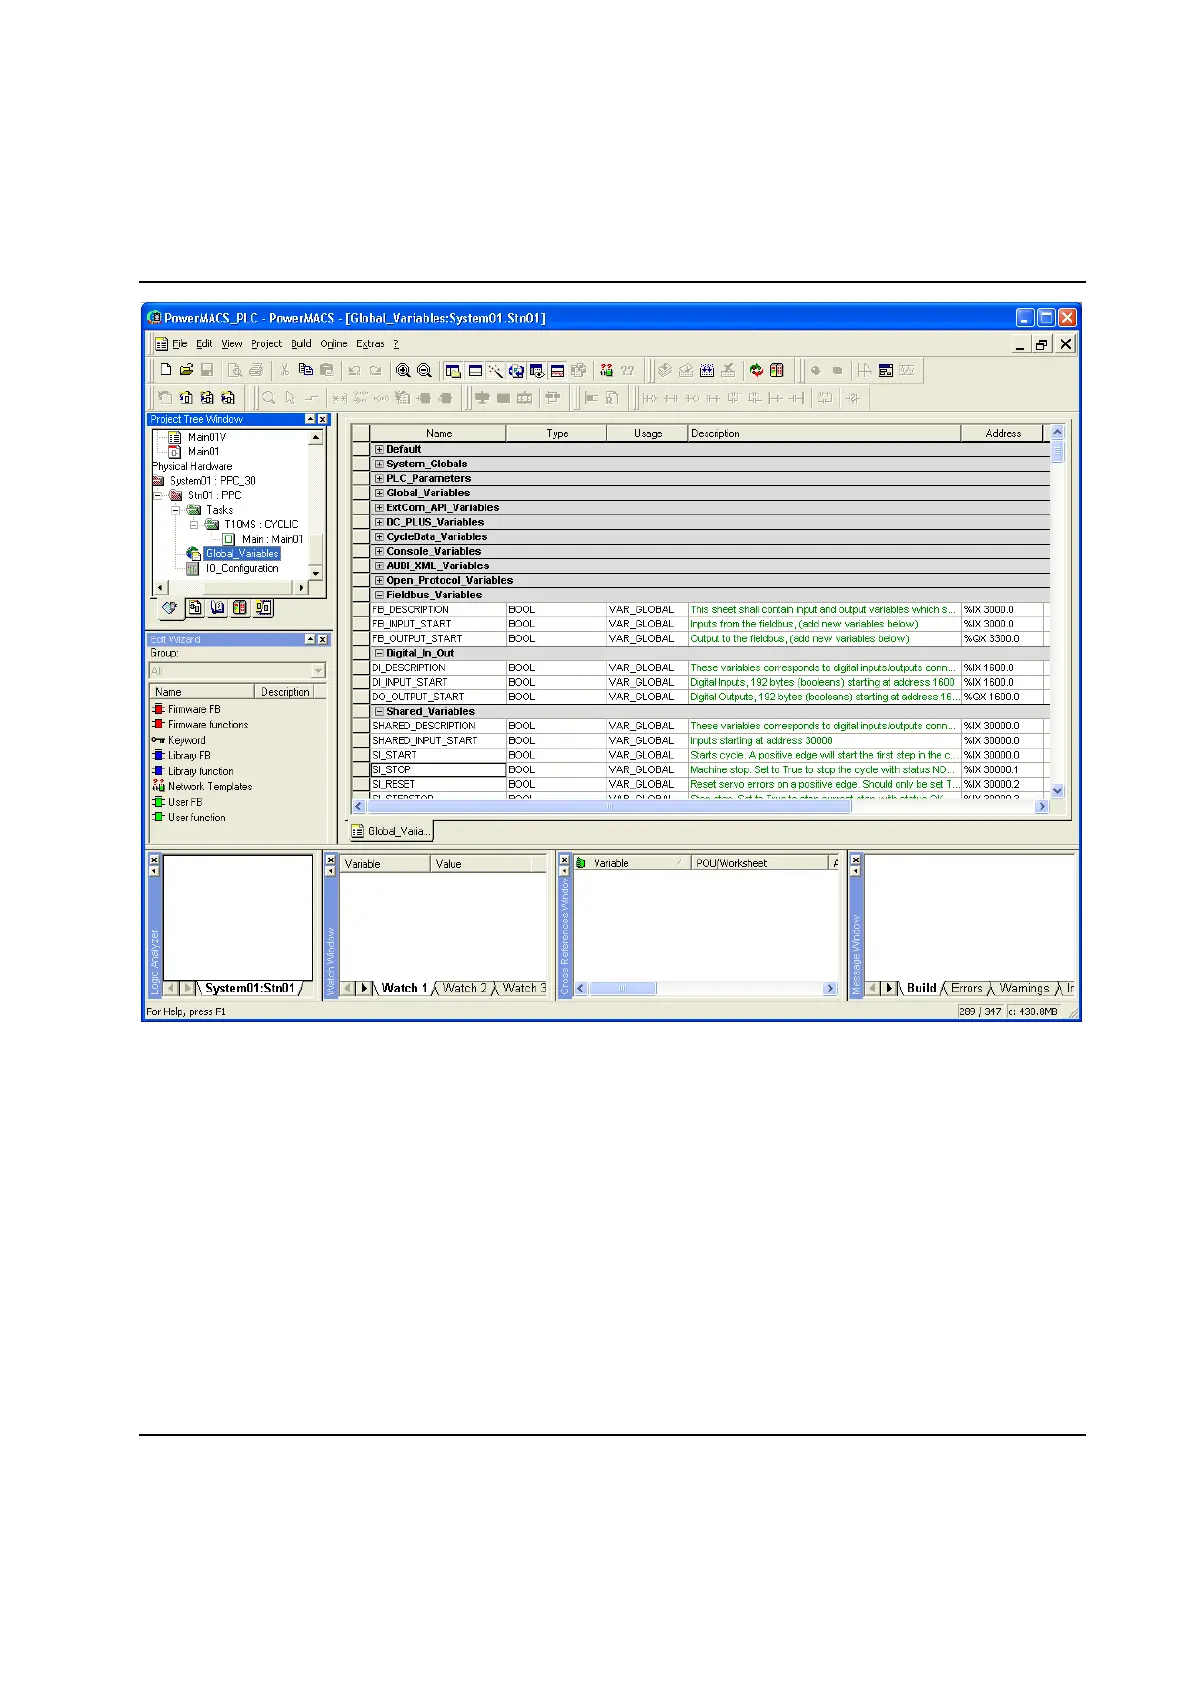Close the Edit Wizard panel

[323, 640]
